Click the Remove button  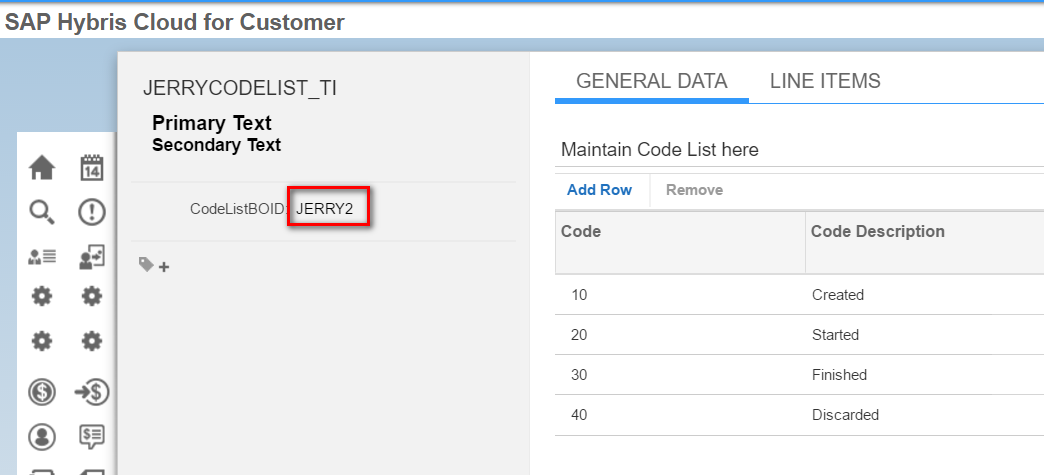(694, 190)
